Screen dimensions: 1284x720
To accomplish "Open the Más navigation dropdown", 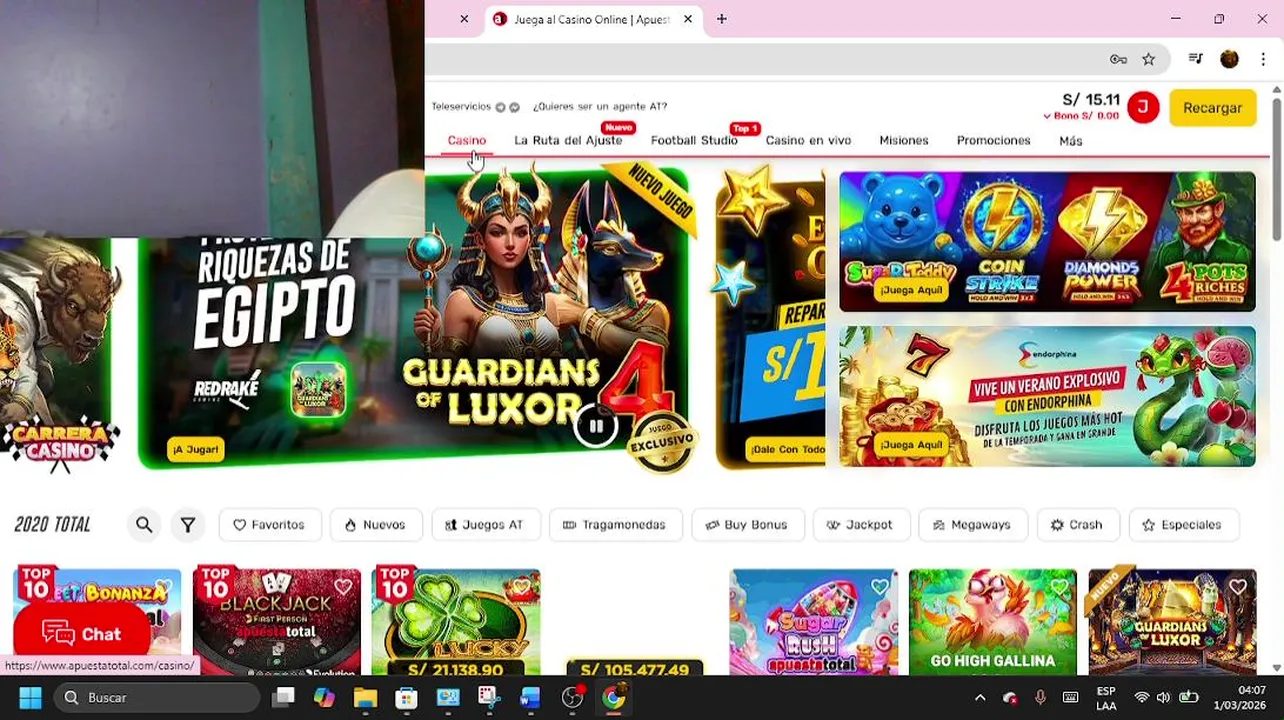I will pos(1071,141).
